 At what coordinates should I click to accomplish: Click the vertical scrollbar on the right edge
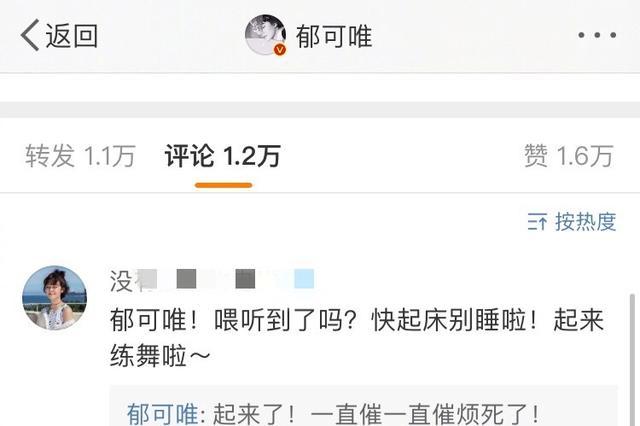[633, 360]
